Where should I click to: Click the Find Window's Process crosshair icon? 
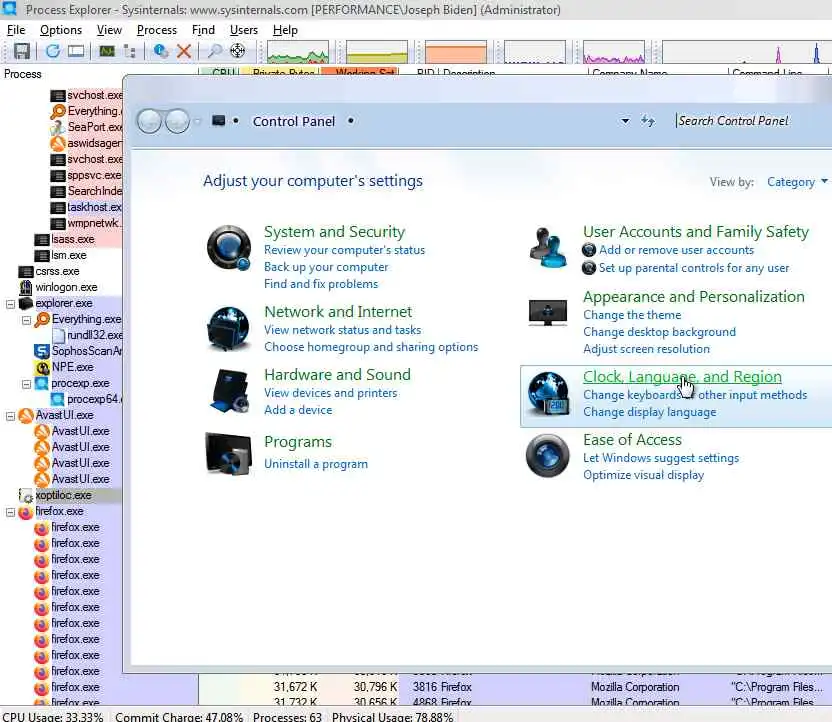(237, 51)
